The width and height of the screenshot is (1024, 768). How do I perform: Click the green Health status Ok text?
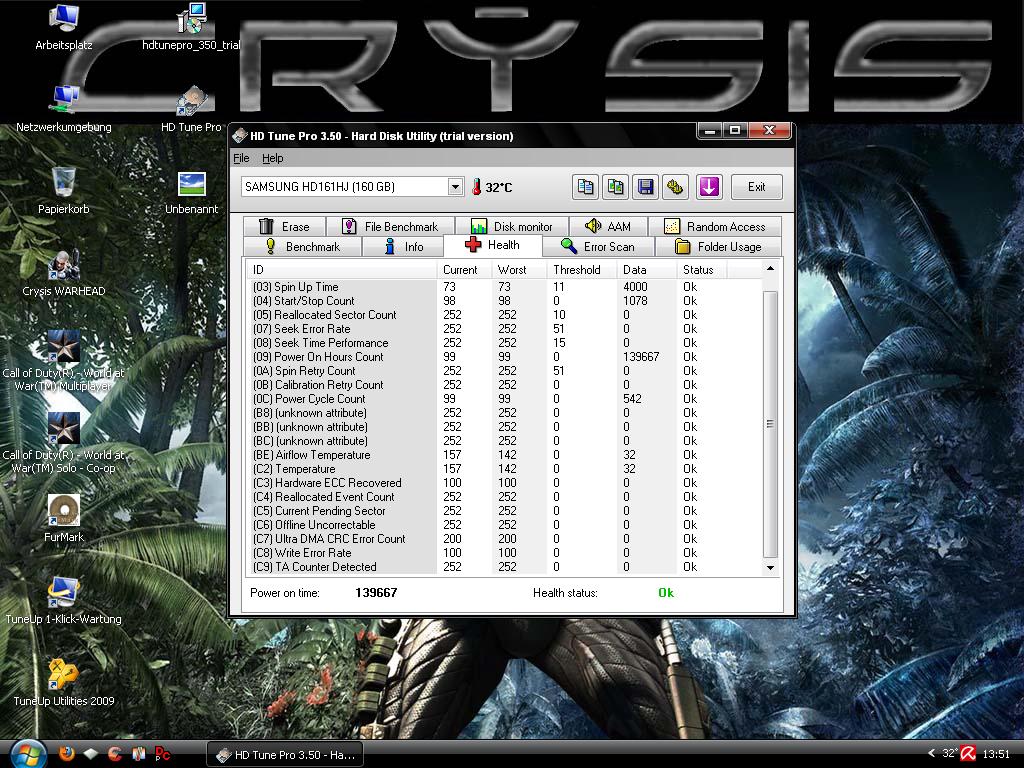(x=665, y=593)
